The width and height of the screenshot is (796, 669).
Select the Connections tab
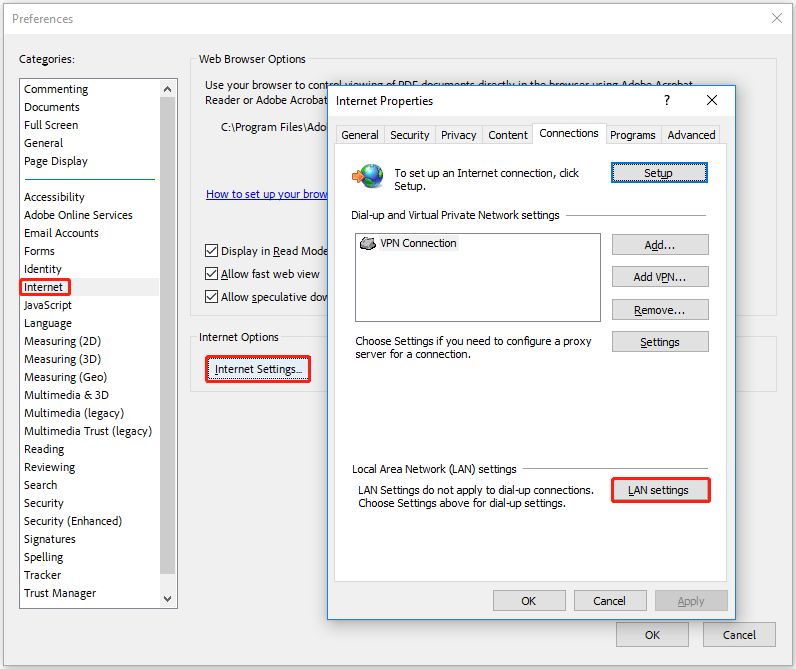(569, 133)
